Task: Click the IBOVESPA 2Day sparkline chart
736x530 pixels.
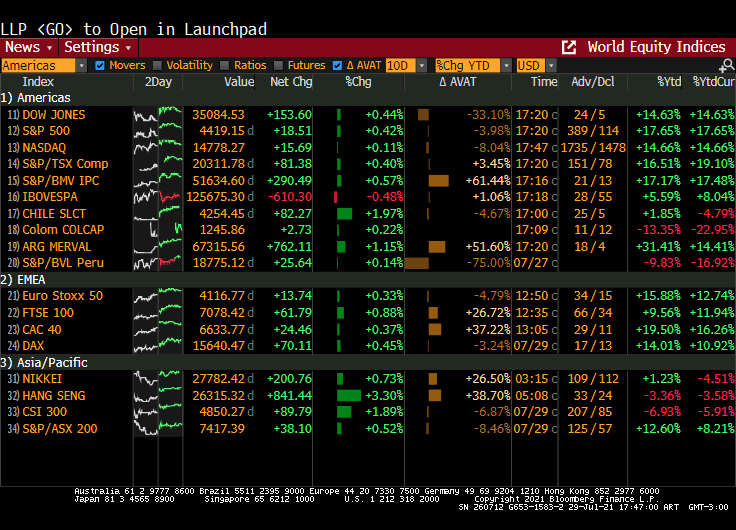Action: [x=158, y=197]
